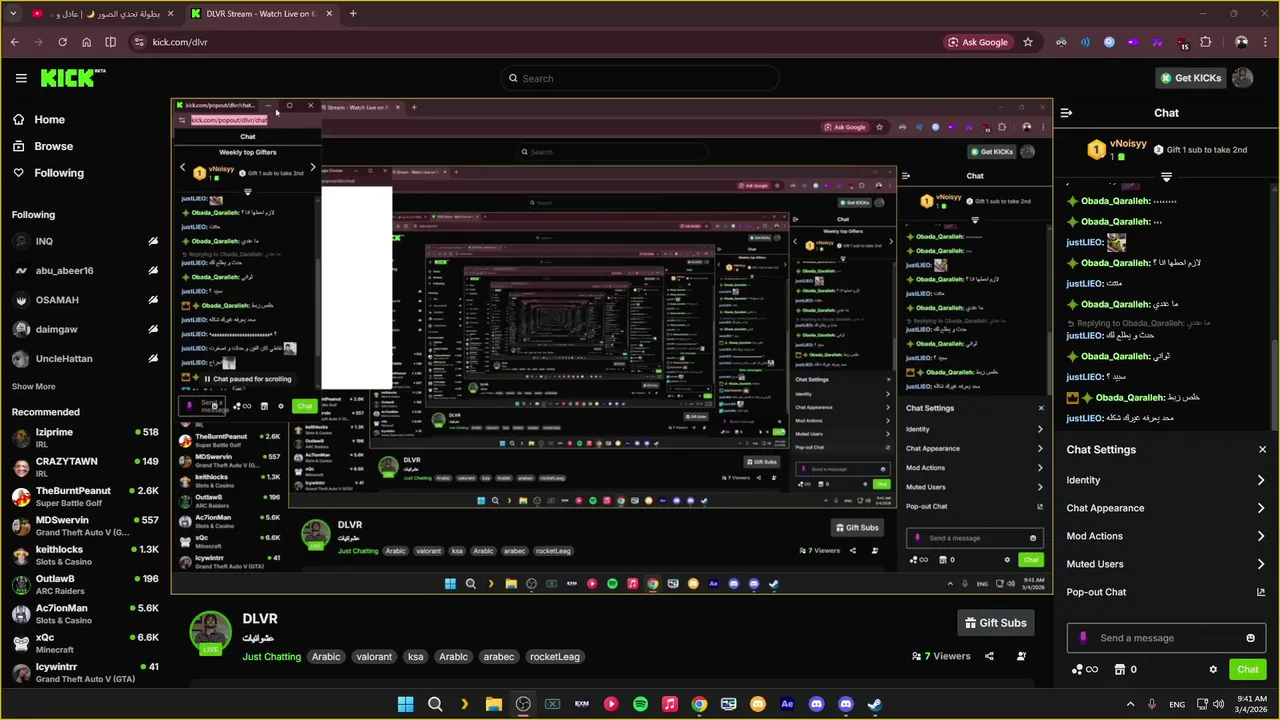Image resolution: width=1280 pixels, height=720 pixels.
Task: Open the shop icon showing 0
Action: pos(1126,670)
